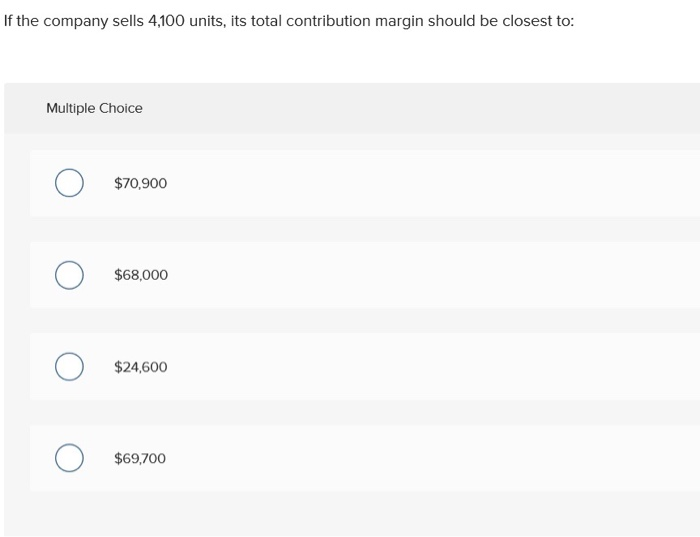This screenshot has width=700, height=537.
Task: Click the word 'sells' in the question
Action: tap(128, 21)
